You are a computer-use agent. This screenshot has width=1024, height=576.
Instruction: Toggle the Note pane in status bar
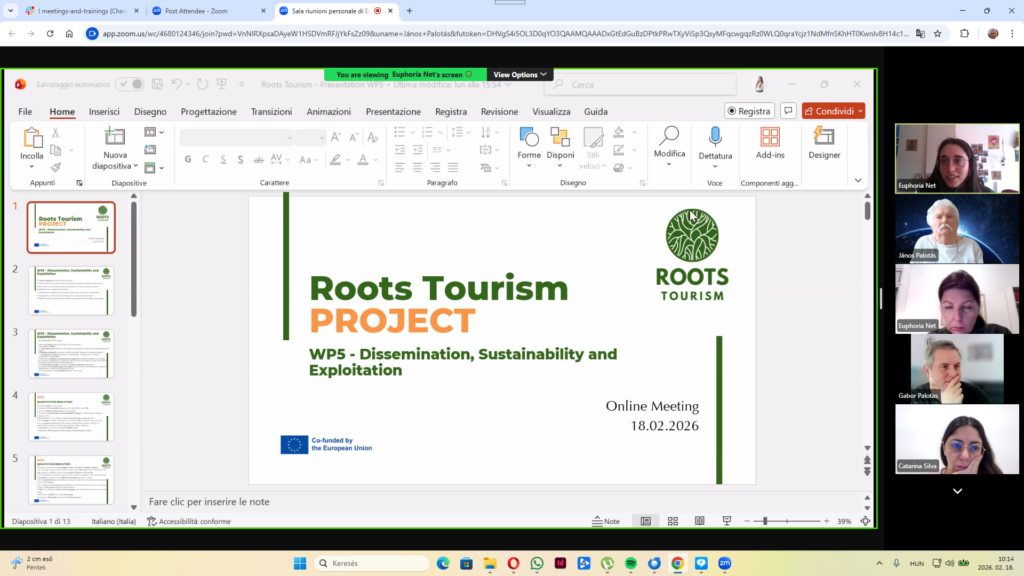[606, 521]
